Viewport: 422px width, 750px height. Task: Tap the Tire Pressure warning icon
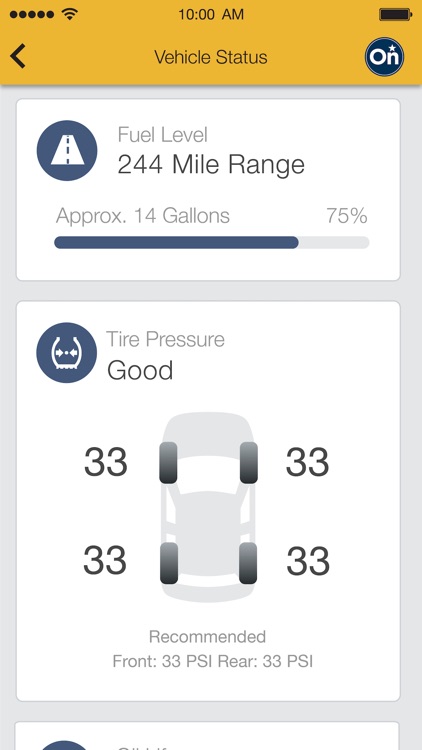pos(67,353)
